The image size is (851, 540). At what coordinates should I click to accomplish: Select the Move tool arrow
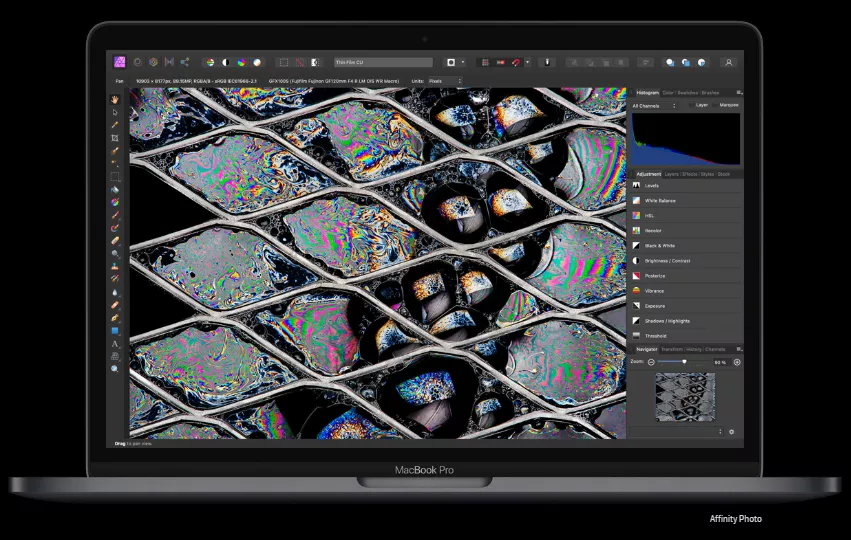point(115,112)
